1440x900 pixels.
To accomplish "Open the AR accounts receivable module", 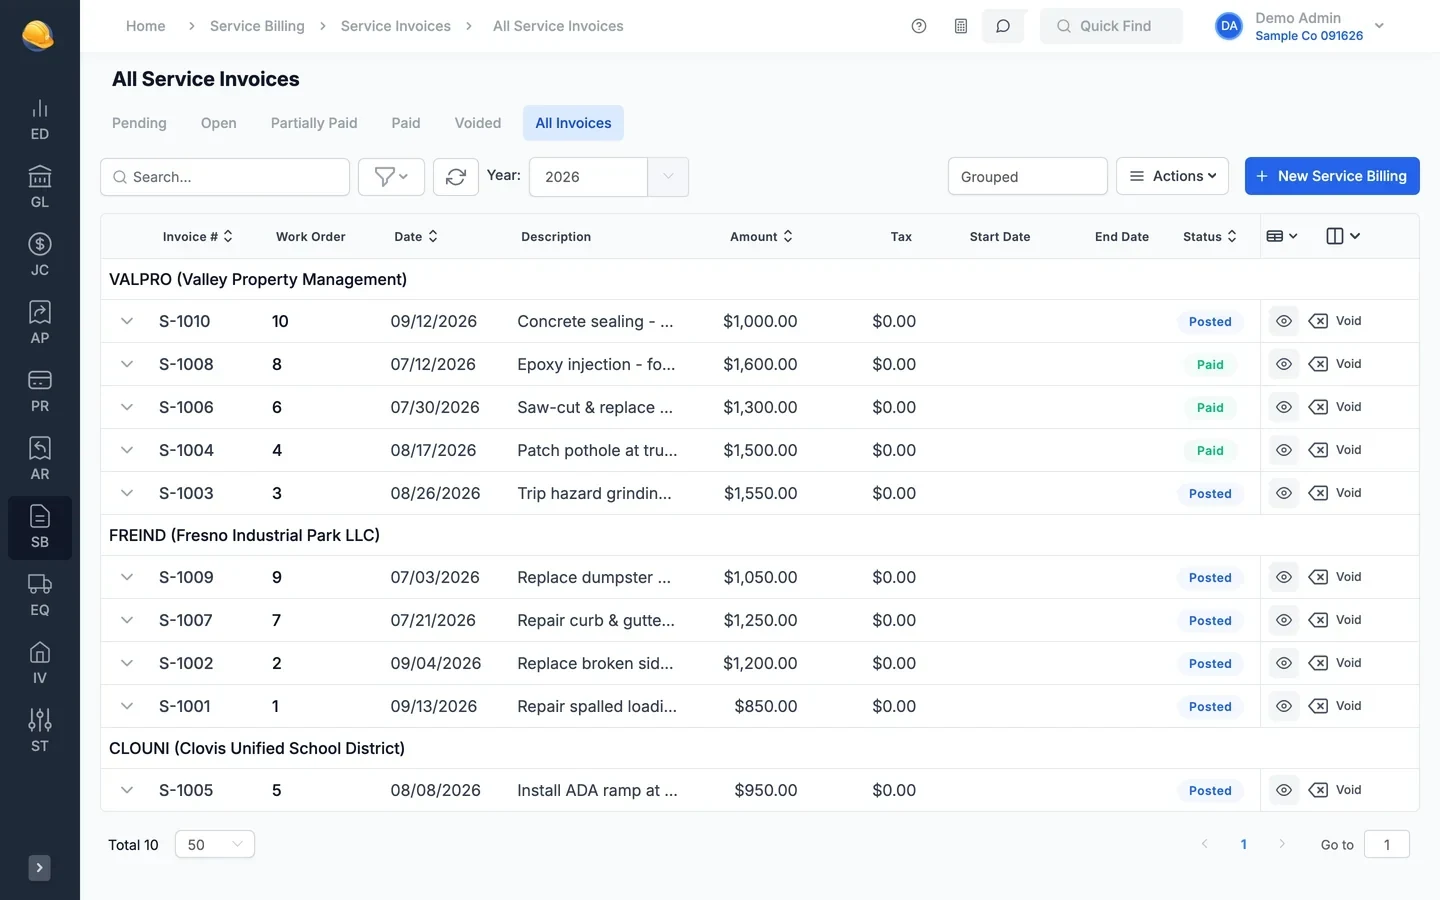I will coord(39,460).
